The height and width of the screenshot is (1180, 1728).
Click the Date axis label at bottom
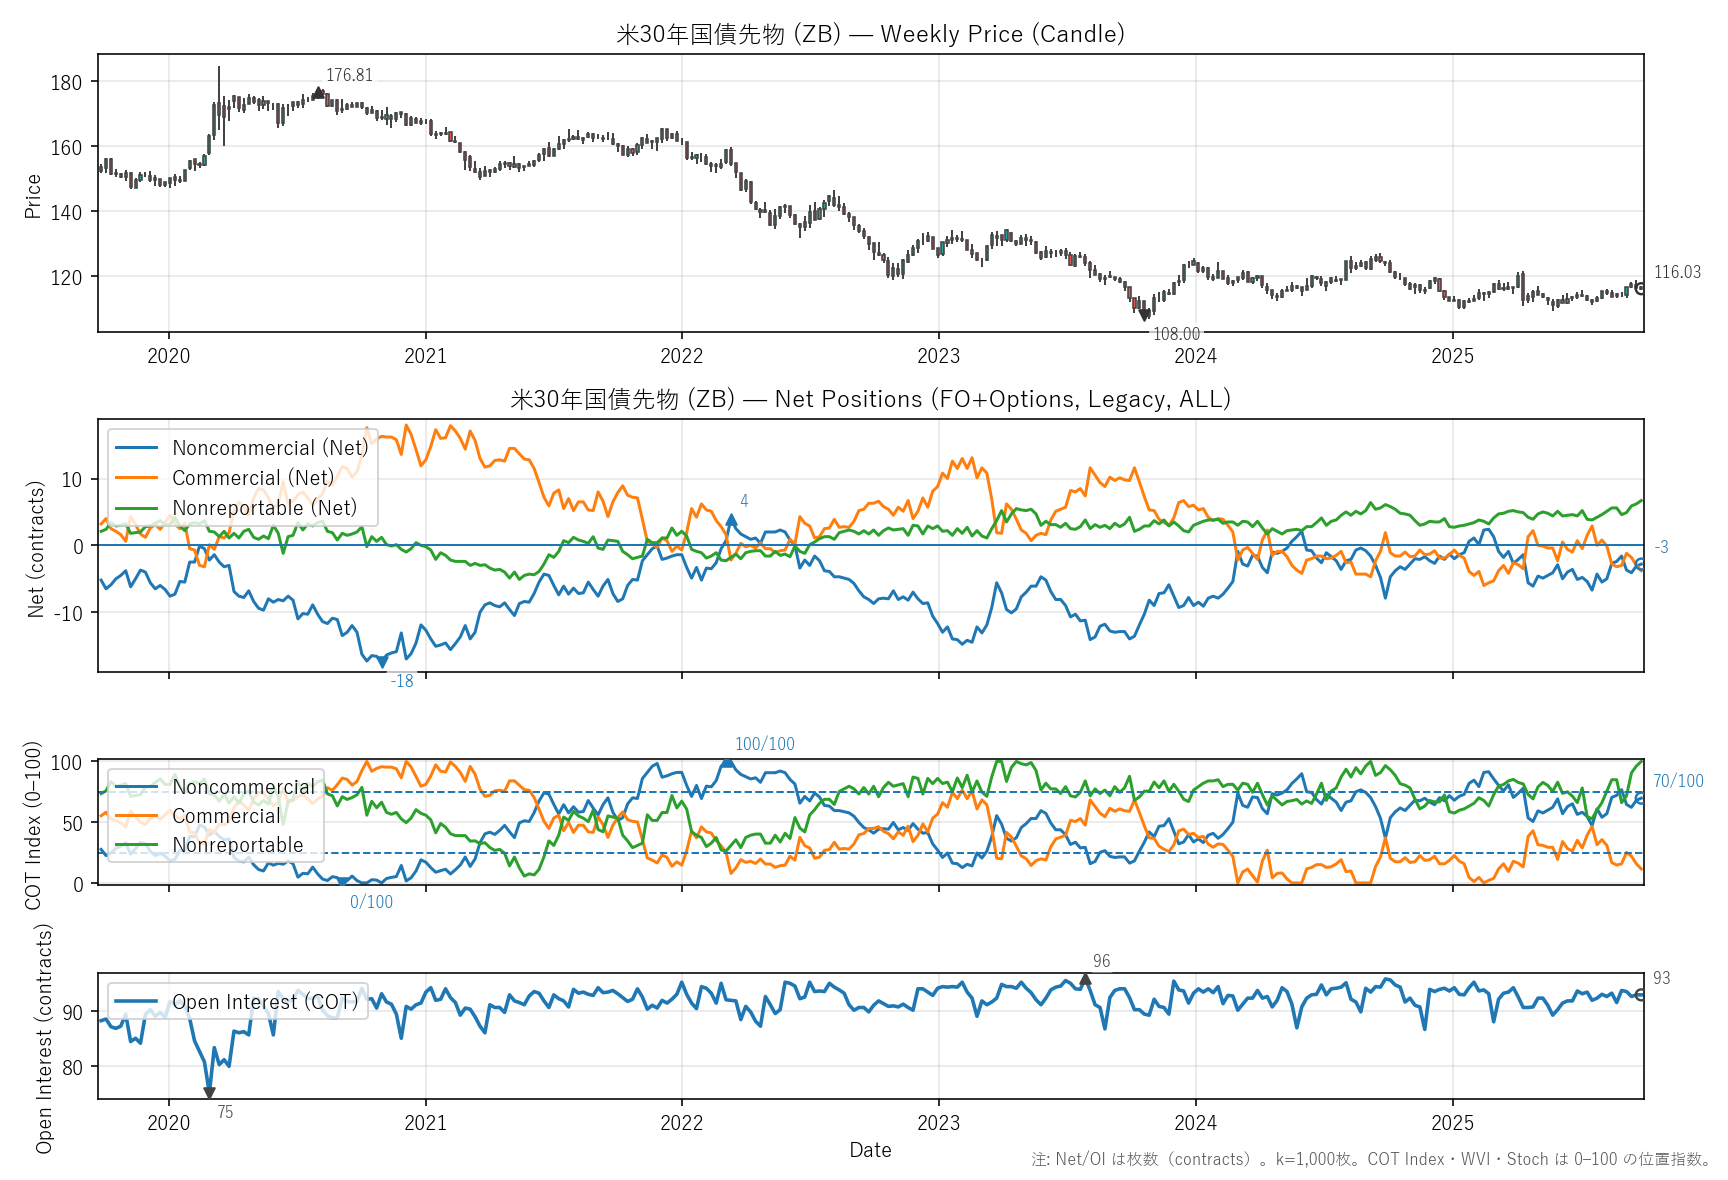[870, 1150]
